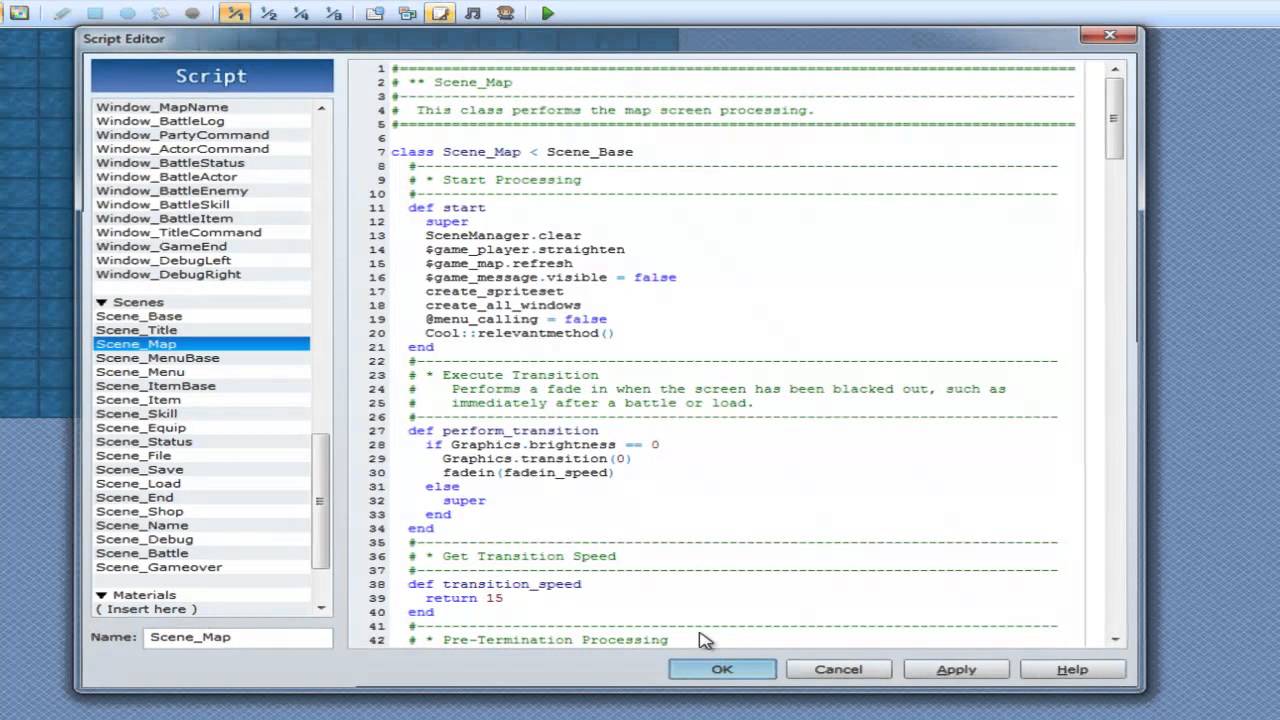This screenshot has width=1280, height=720.
Task: Click code line 'Cool::relevantmethod()'
Action: tap(519, 333)
